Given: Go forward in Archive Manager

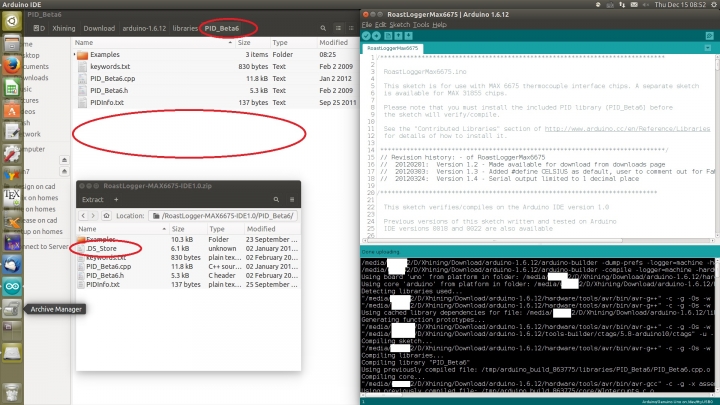Looking at the screenshot, I should point(93,216).
